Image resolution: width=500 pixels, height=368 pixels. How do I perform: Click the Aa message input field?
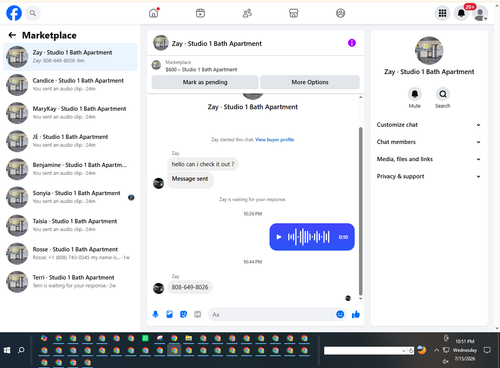(272, 314)
